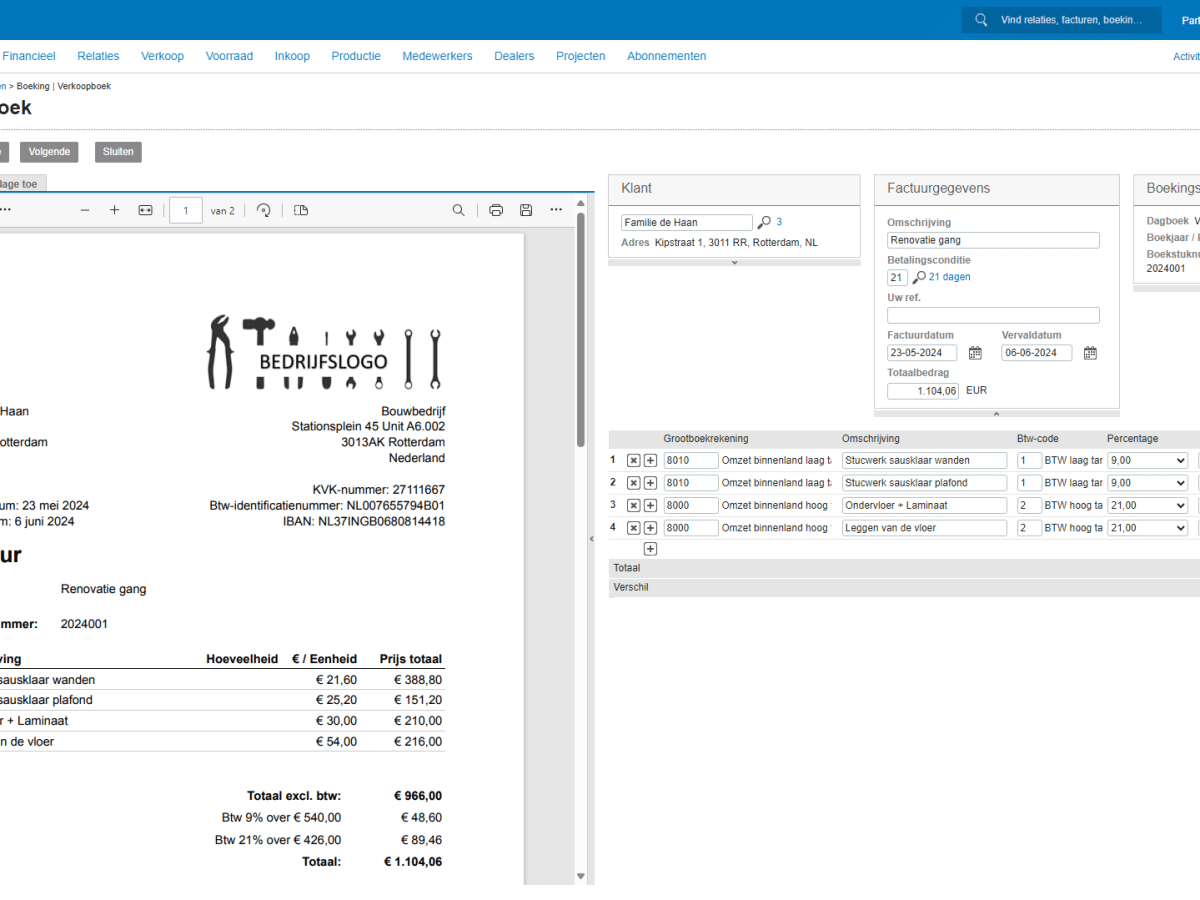The image size is (1200, 900).
Task: Save the invoice PDF with the disk icon
Action: (526, 210)
